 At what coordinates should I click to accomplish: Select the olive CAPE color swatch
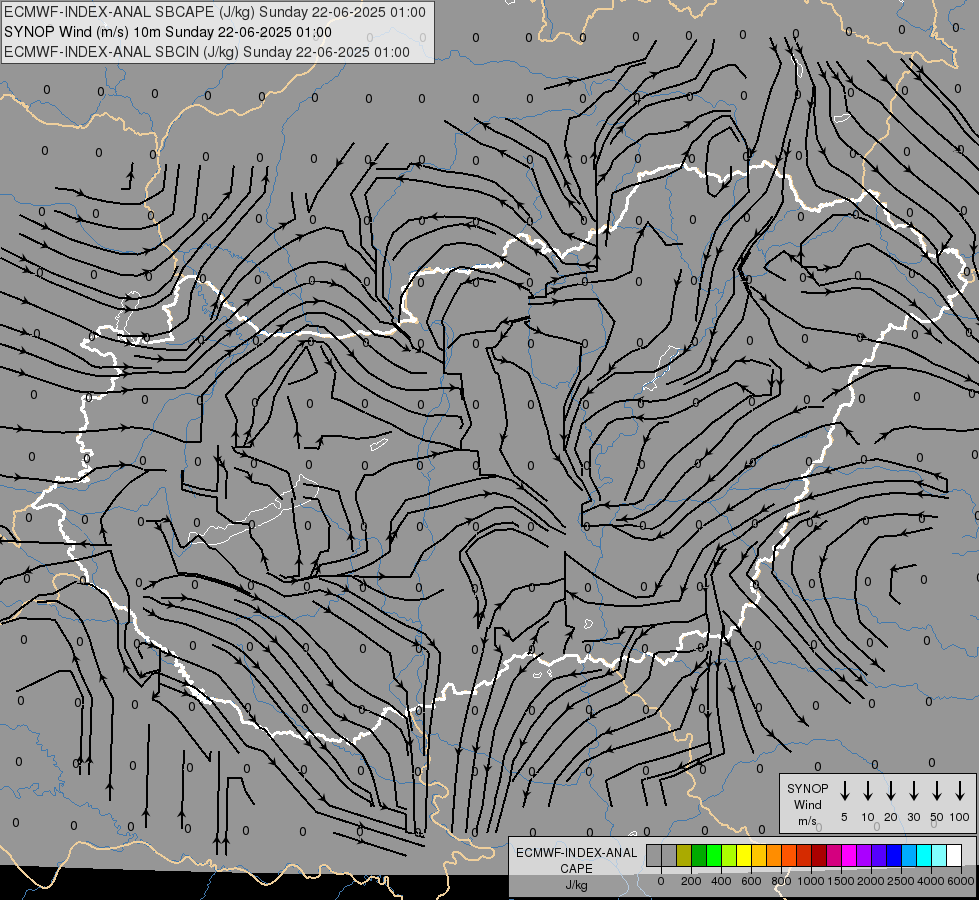[x=684, y=855]
